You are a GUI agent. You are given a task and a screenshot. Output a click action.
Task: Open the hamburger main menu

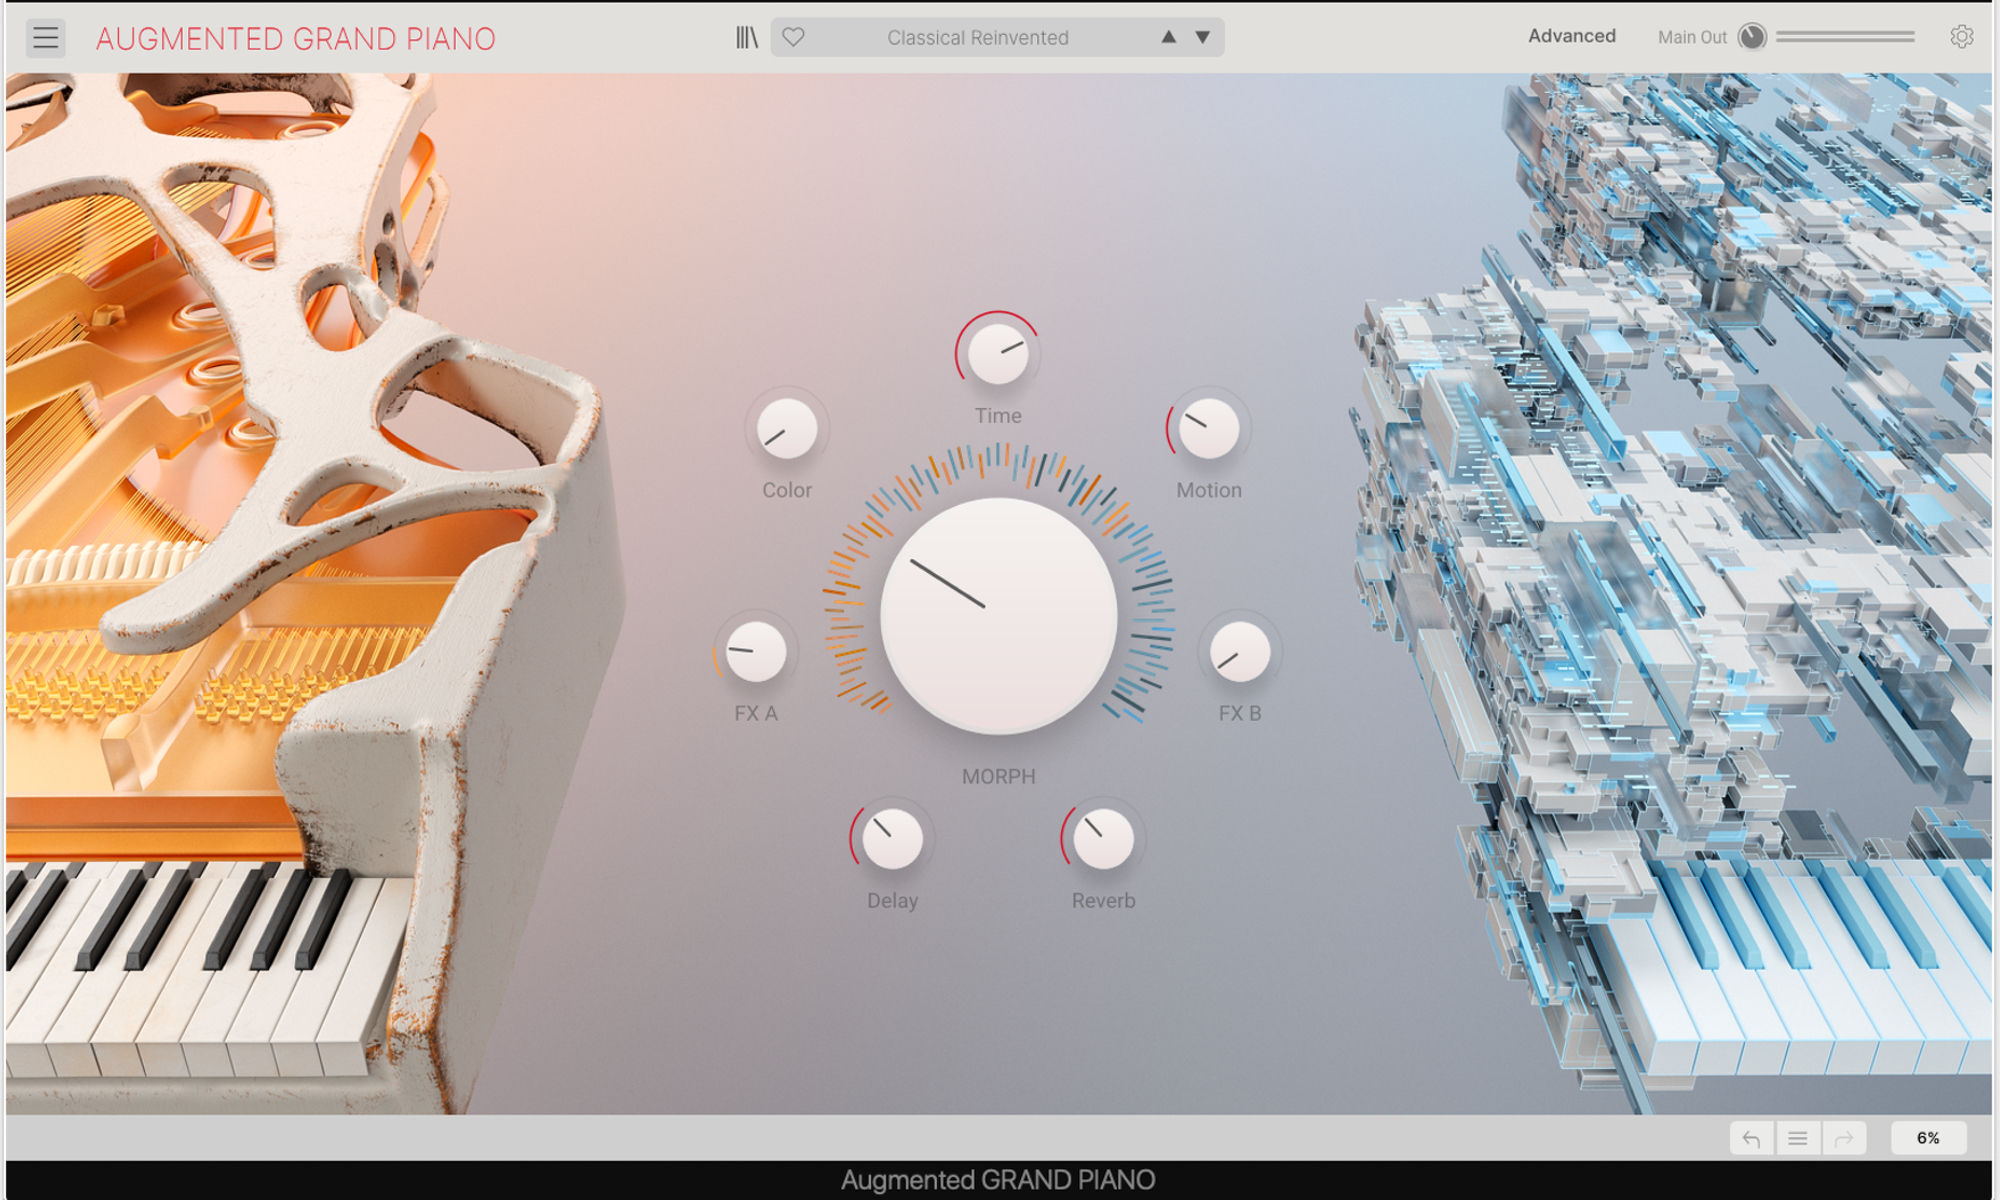tap(45, 38)
